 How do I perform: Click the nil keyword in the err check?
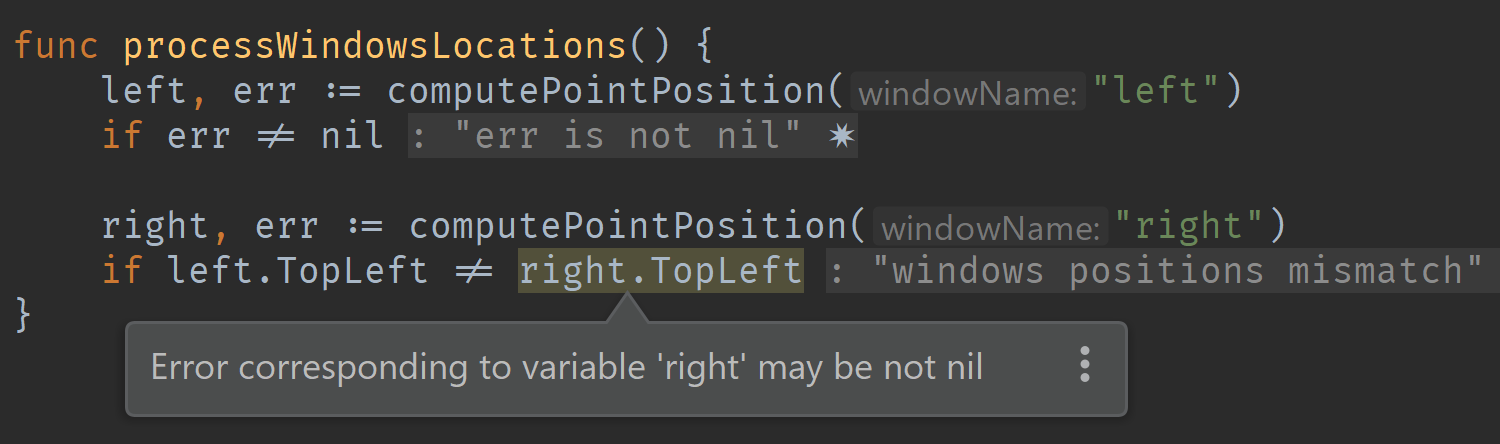tap(353, 136)
